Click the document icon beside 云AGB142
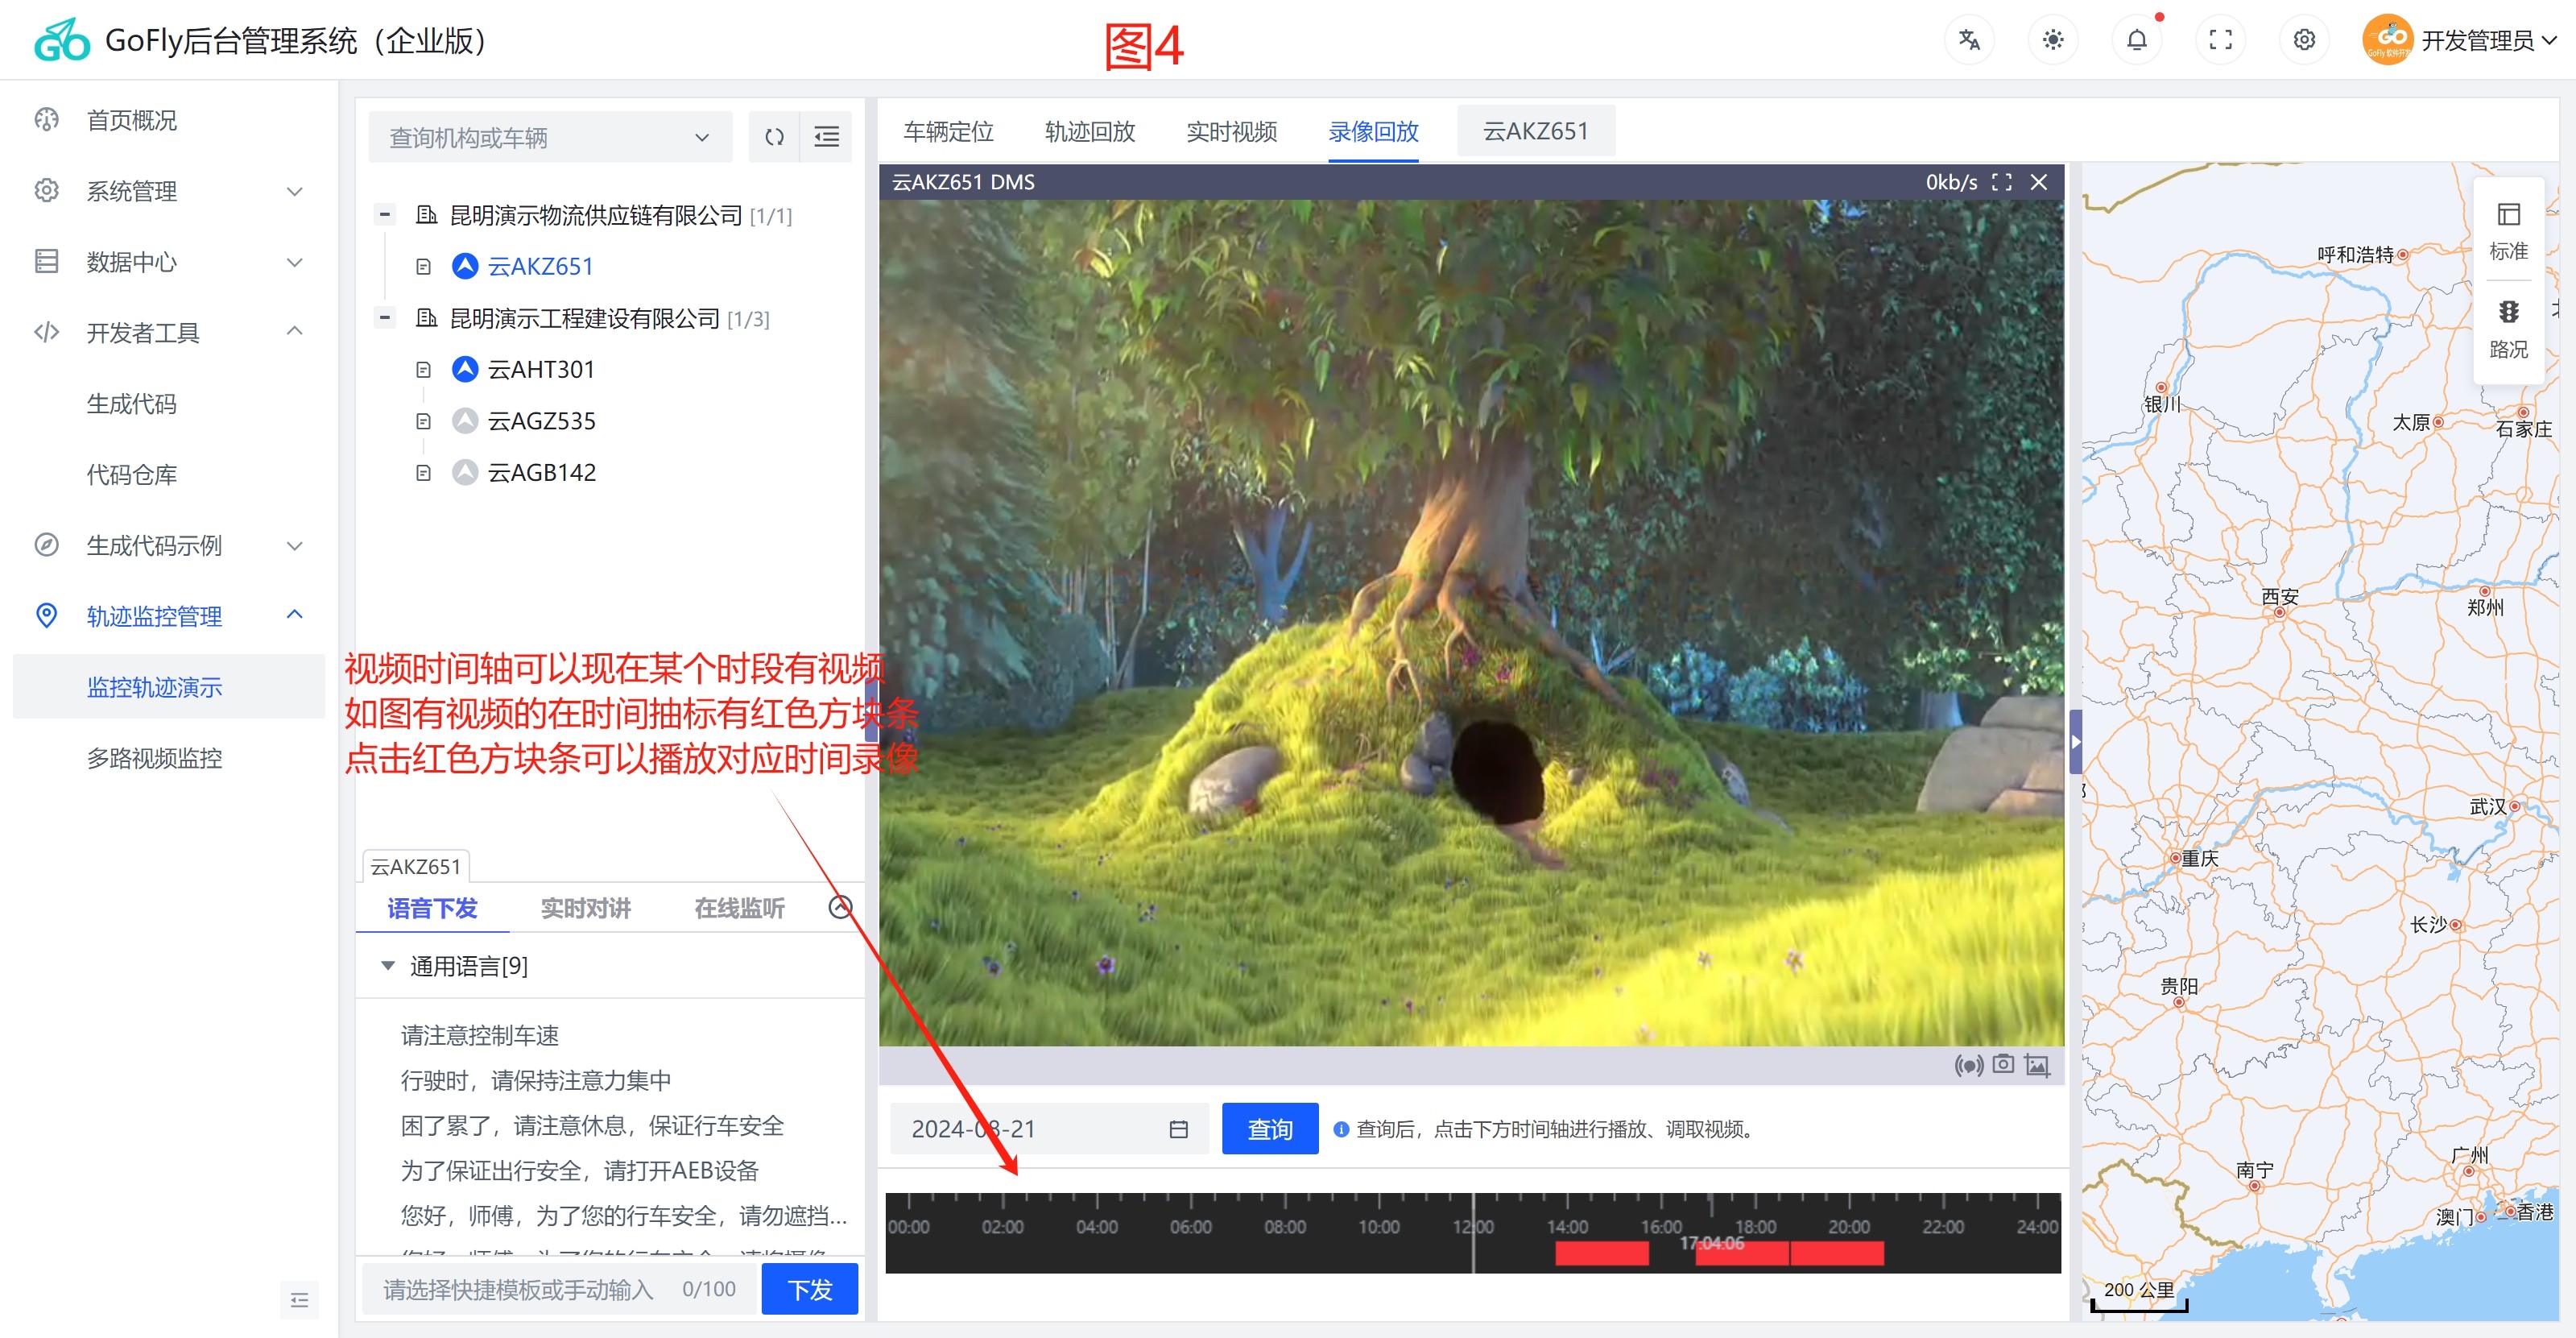Viewport: 2576px width, 1338px height. pyautogui.click(x=423, y=473)
